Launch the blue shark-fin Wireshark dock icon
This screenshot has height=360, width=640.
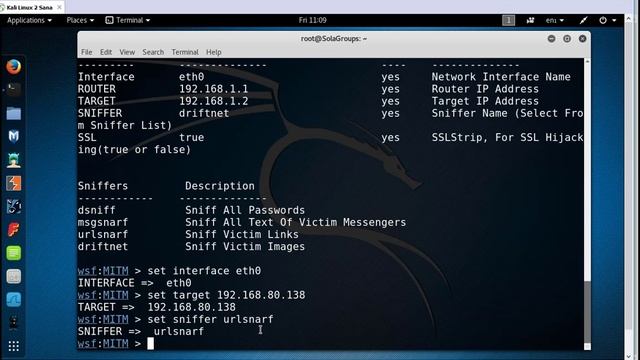(13, 300)
